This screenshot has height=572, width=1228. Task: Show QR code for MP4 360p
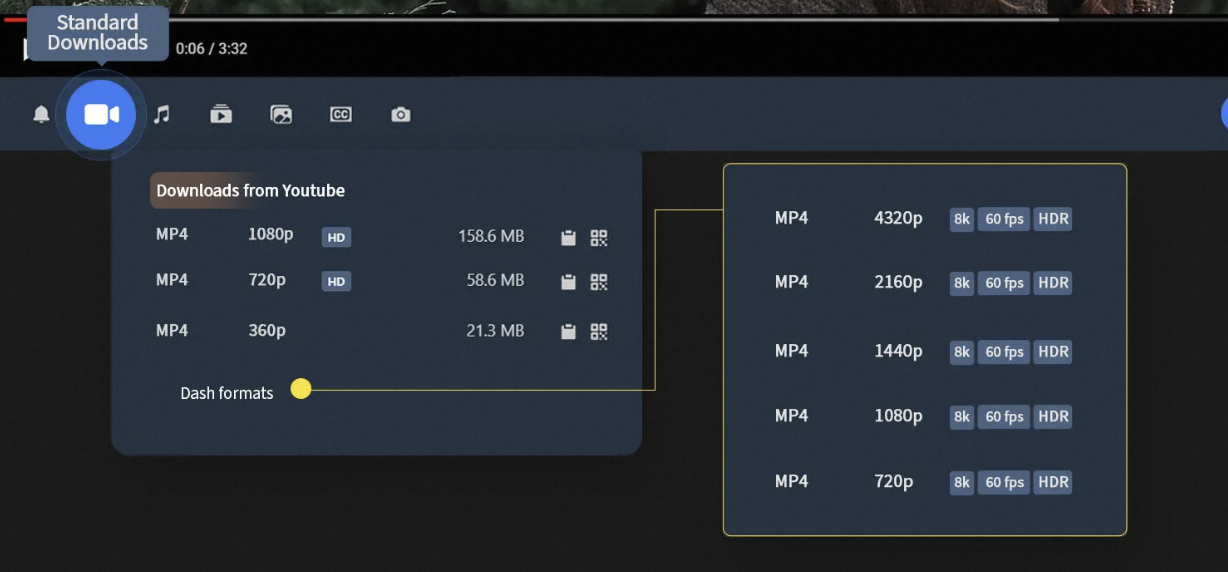599,331
